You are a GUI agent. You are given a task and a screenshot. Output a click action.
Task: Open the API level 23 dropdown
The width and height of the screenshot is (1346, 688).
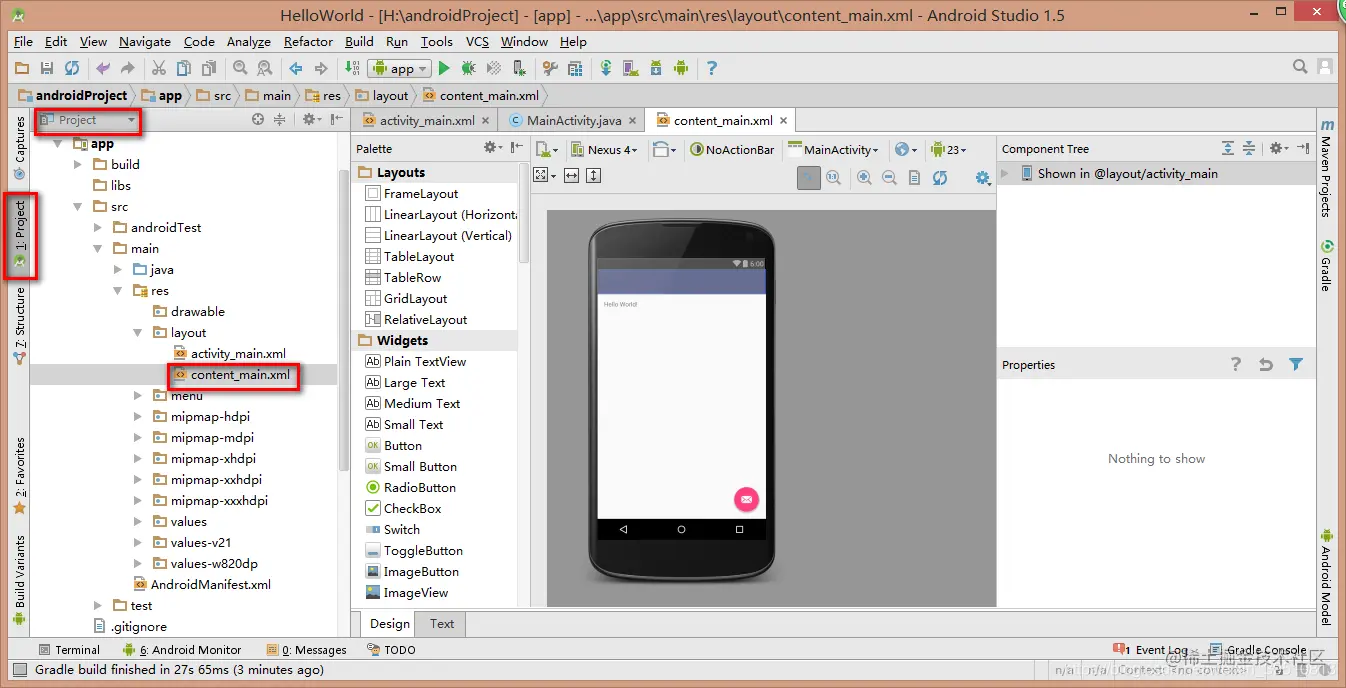pyautogui.click(x=948, y=150)
